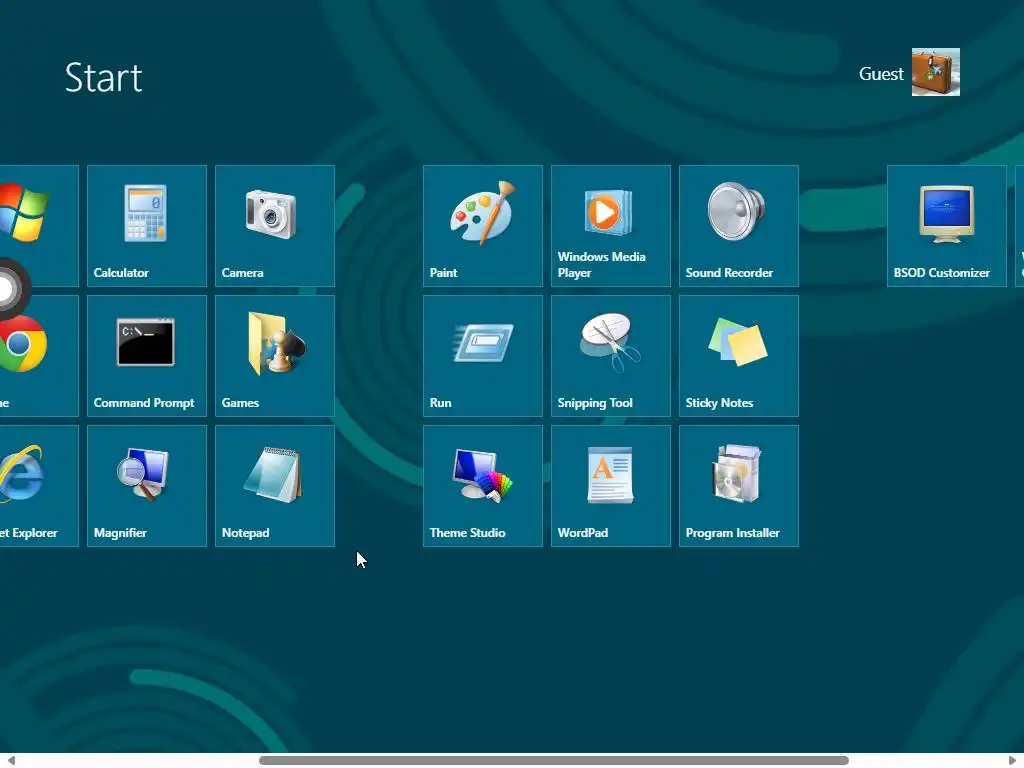1024x768 pixels.
Task: Open BSOD Customizer tile
Action: (946, 226)
